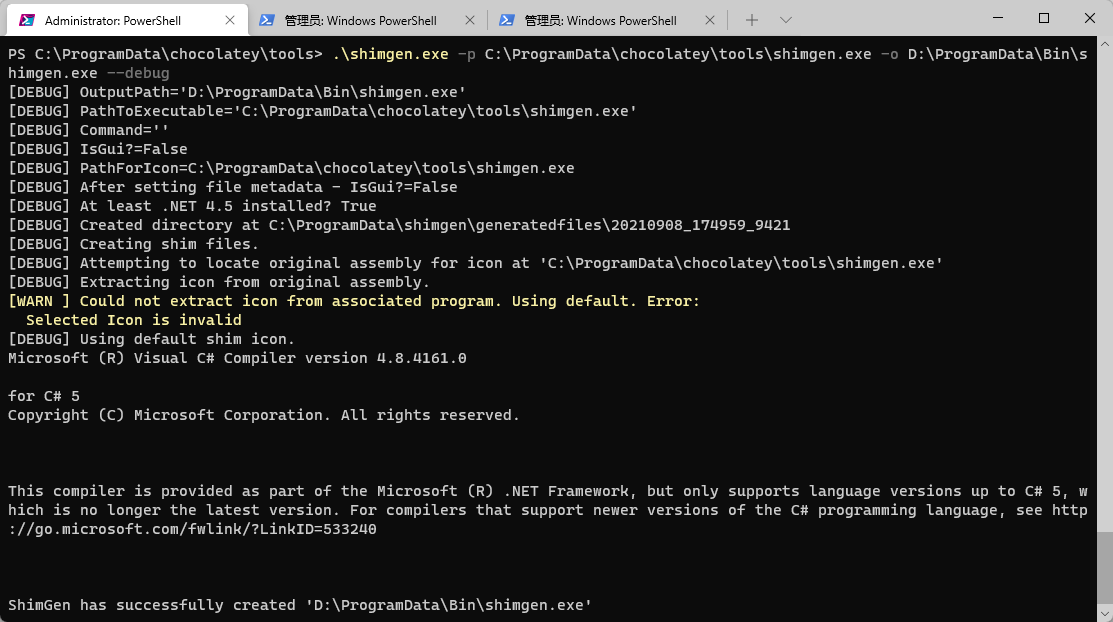Open a new tab with plus icon
Screen dimensions: 1113x622
[x=752, y=20]
